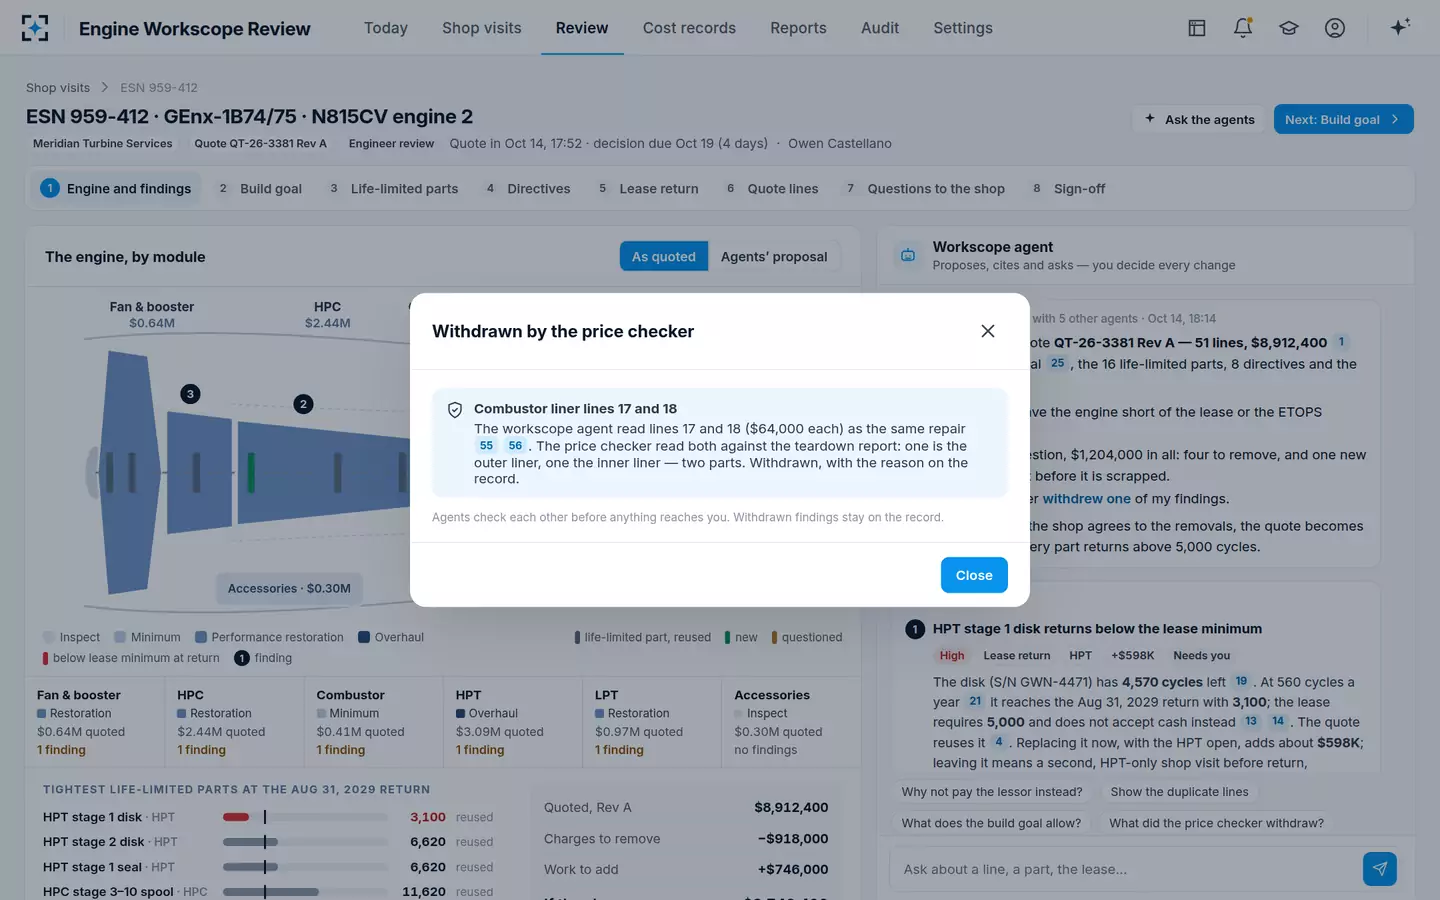1440x900 pixels.
Task: Click Next: Build goal
Action: tap(1343, 120)
